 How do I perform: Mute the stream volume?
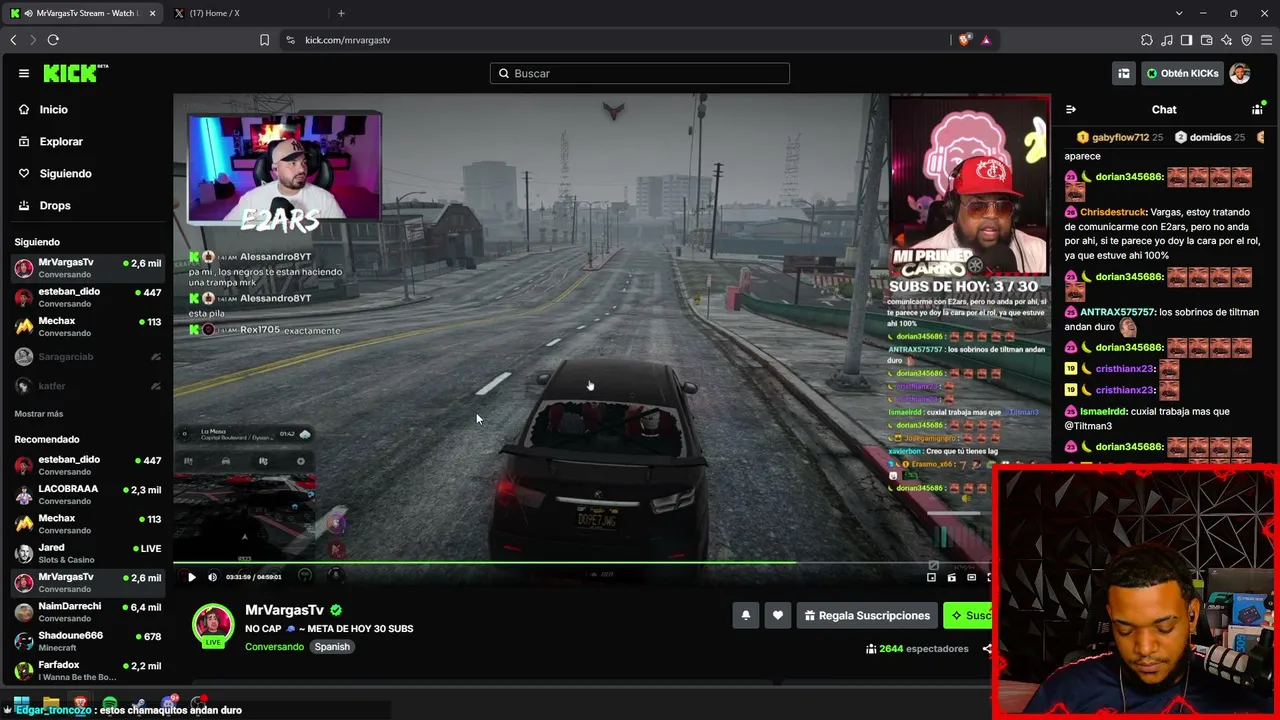tap(212, 577)
